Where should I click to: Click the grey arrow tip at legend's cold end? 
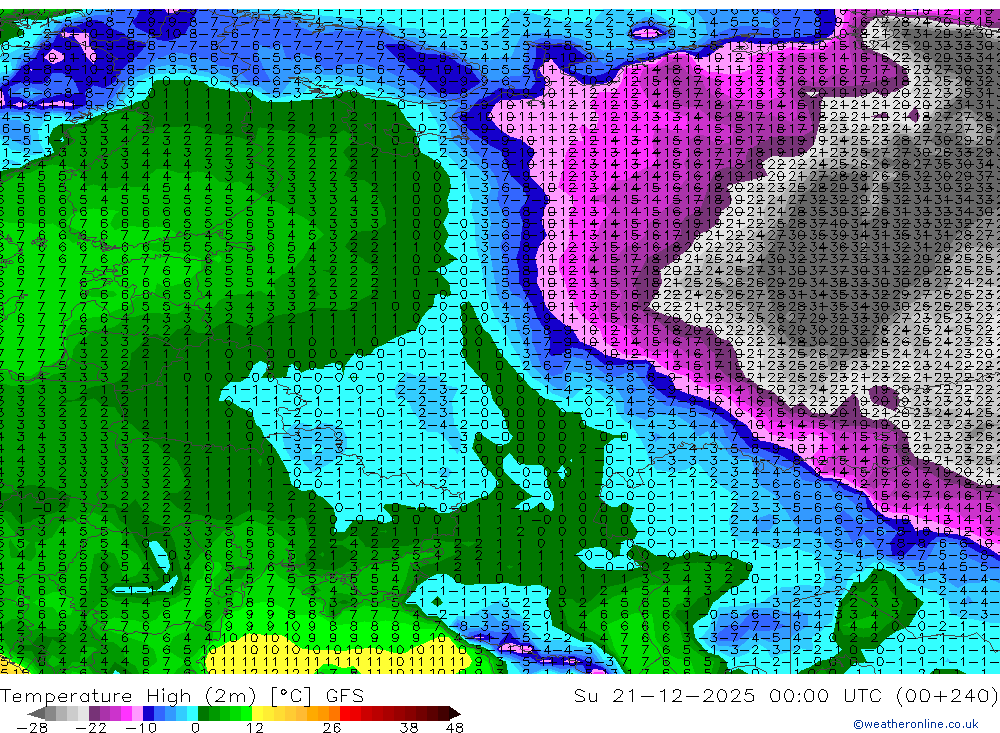pos(36,713)
